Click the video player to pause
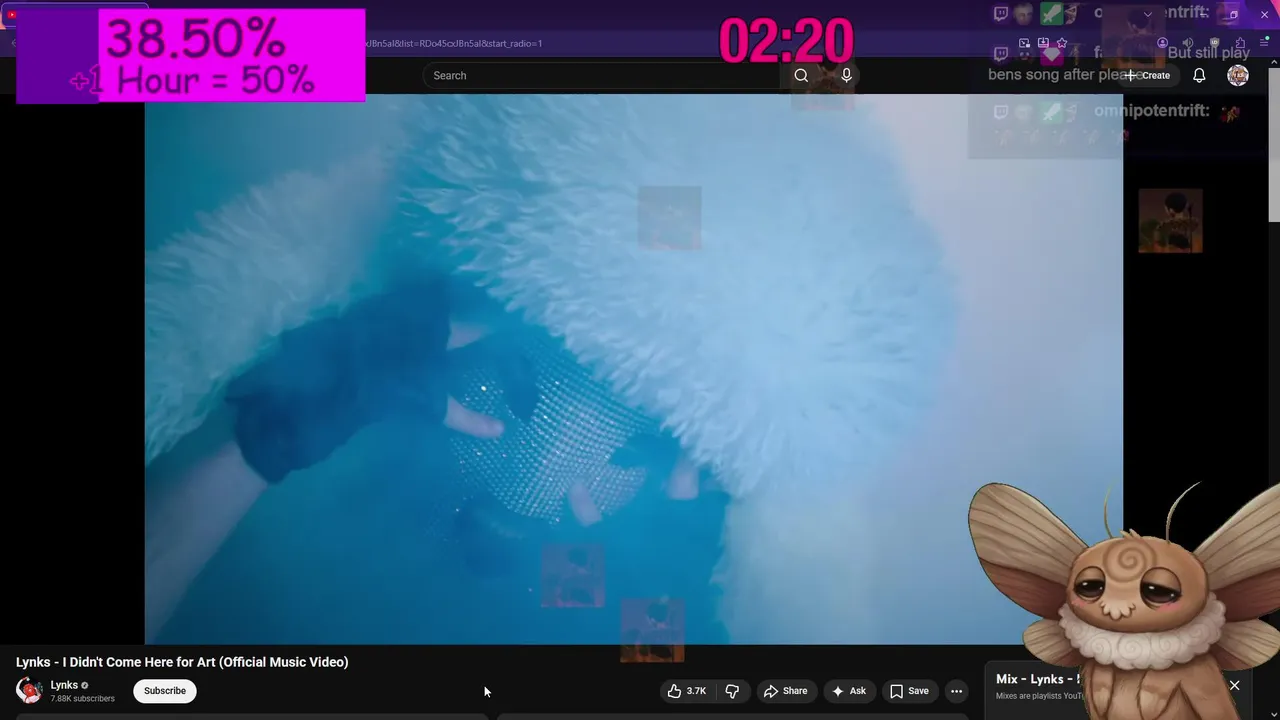This screenshot has height=720, width=1280. [634, 369]
